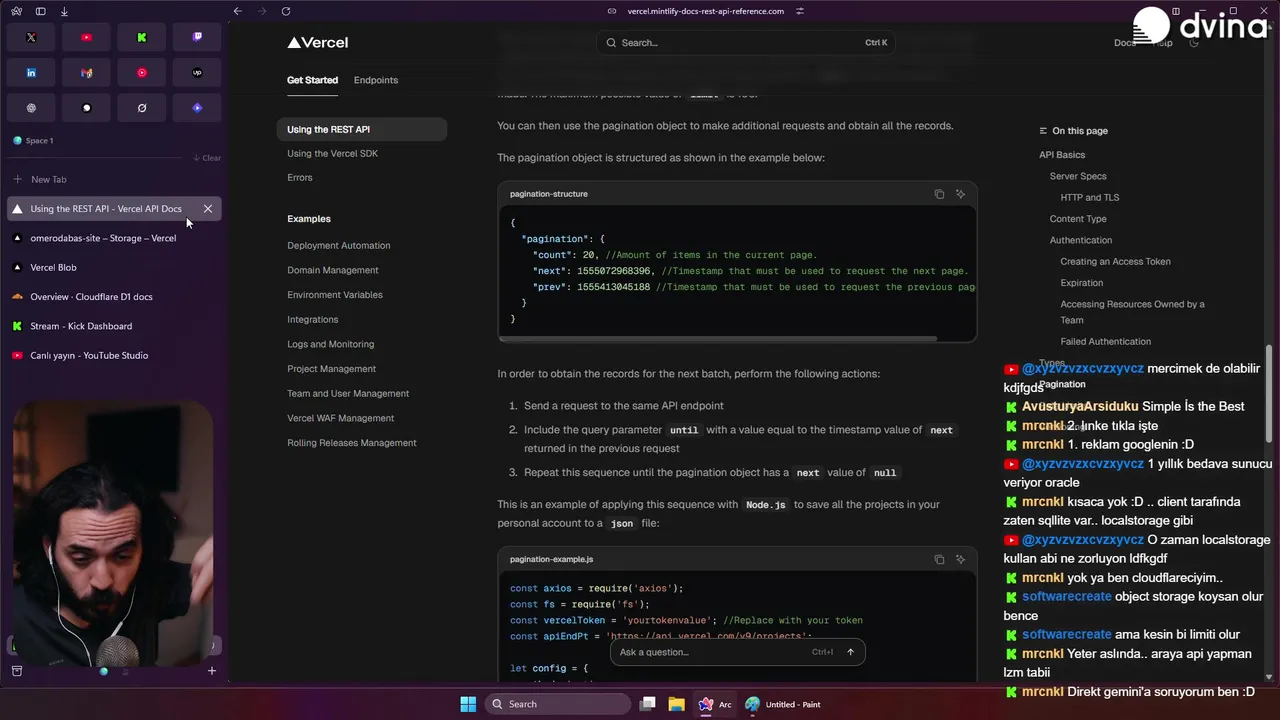Screen dimensions: 1280x720
Task: Open the pinned YouTube favorite
Action: tap(86, 37)
